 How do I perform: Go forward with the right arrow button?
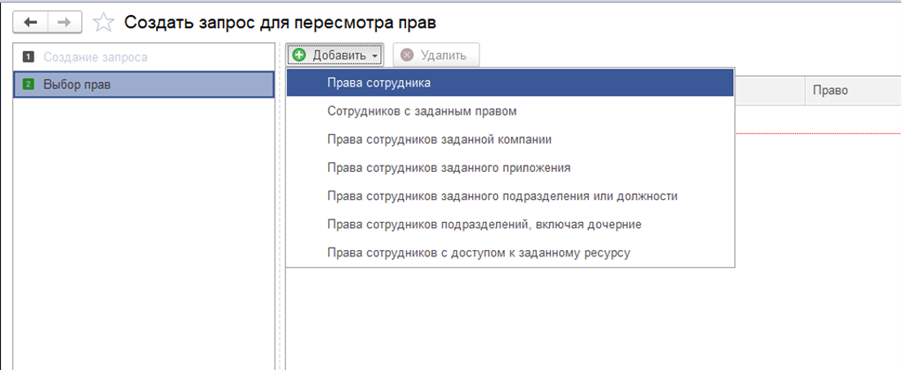tap(64, 22)
